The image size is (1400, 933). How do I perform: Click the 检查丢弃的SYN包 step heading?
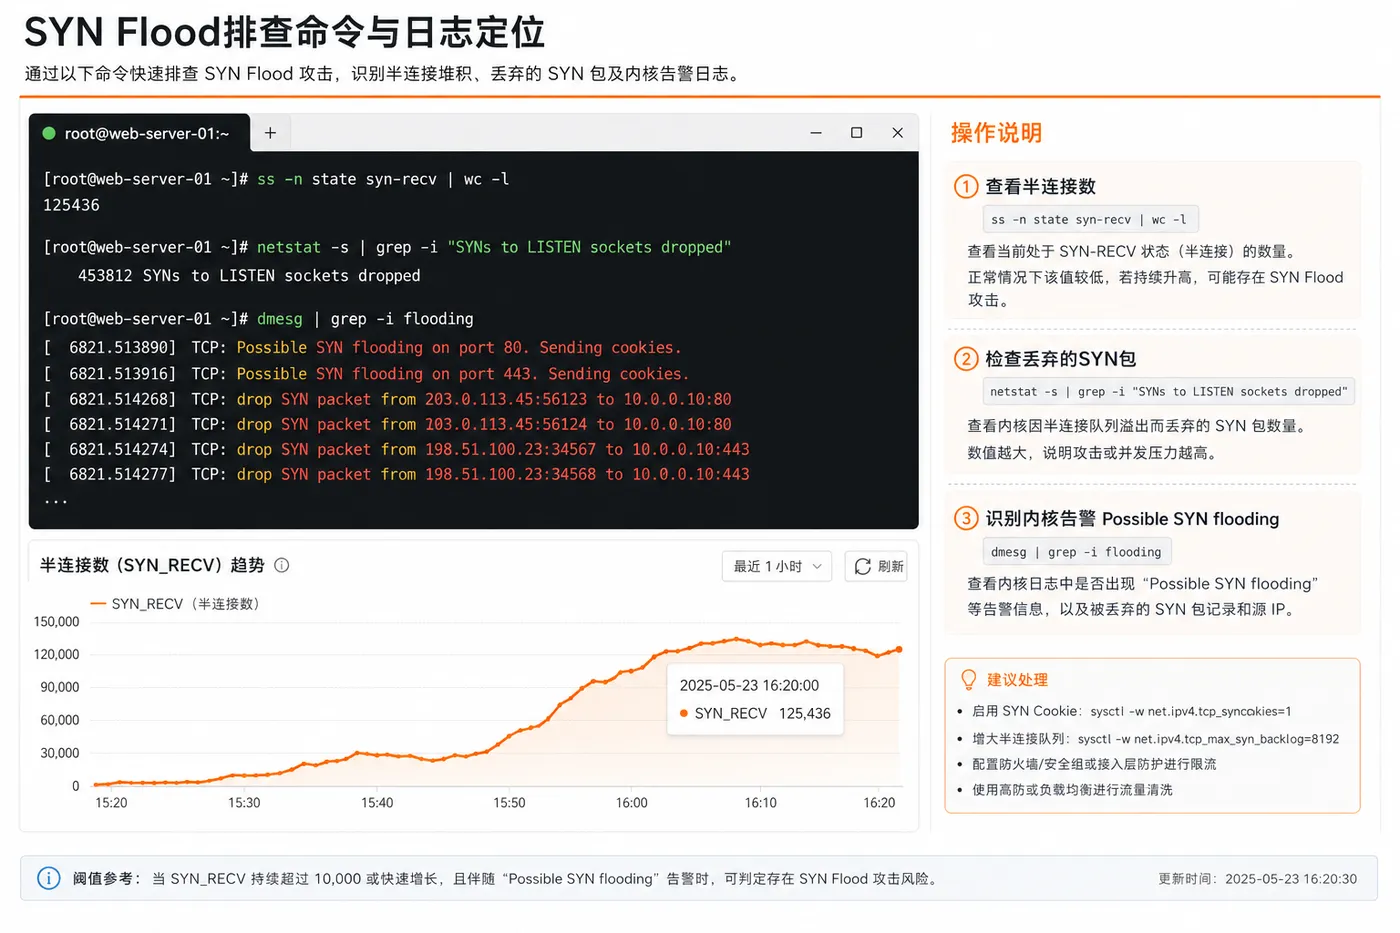point(1060,358)
